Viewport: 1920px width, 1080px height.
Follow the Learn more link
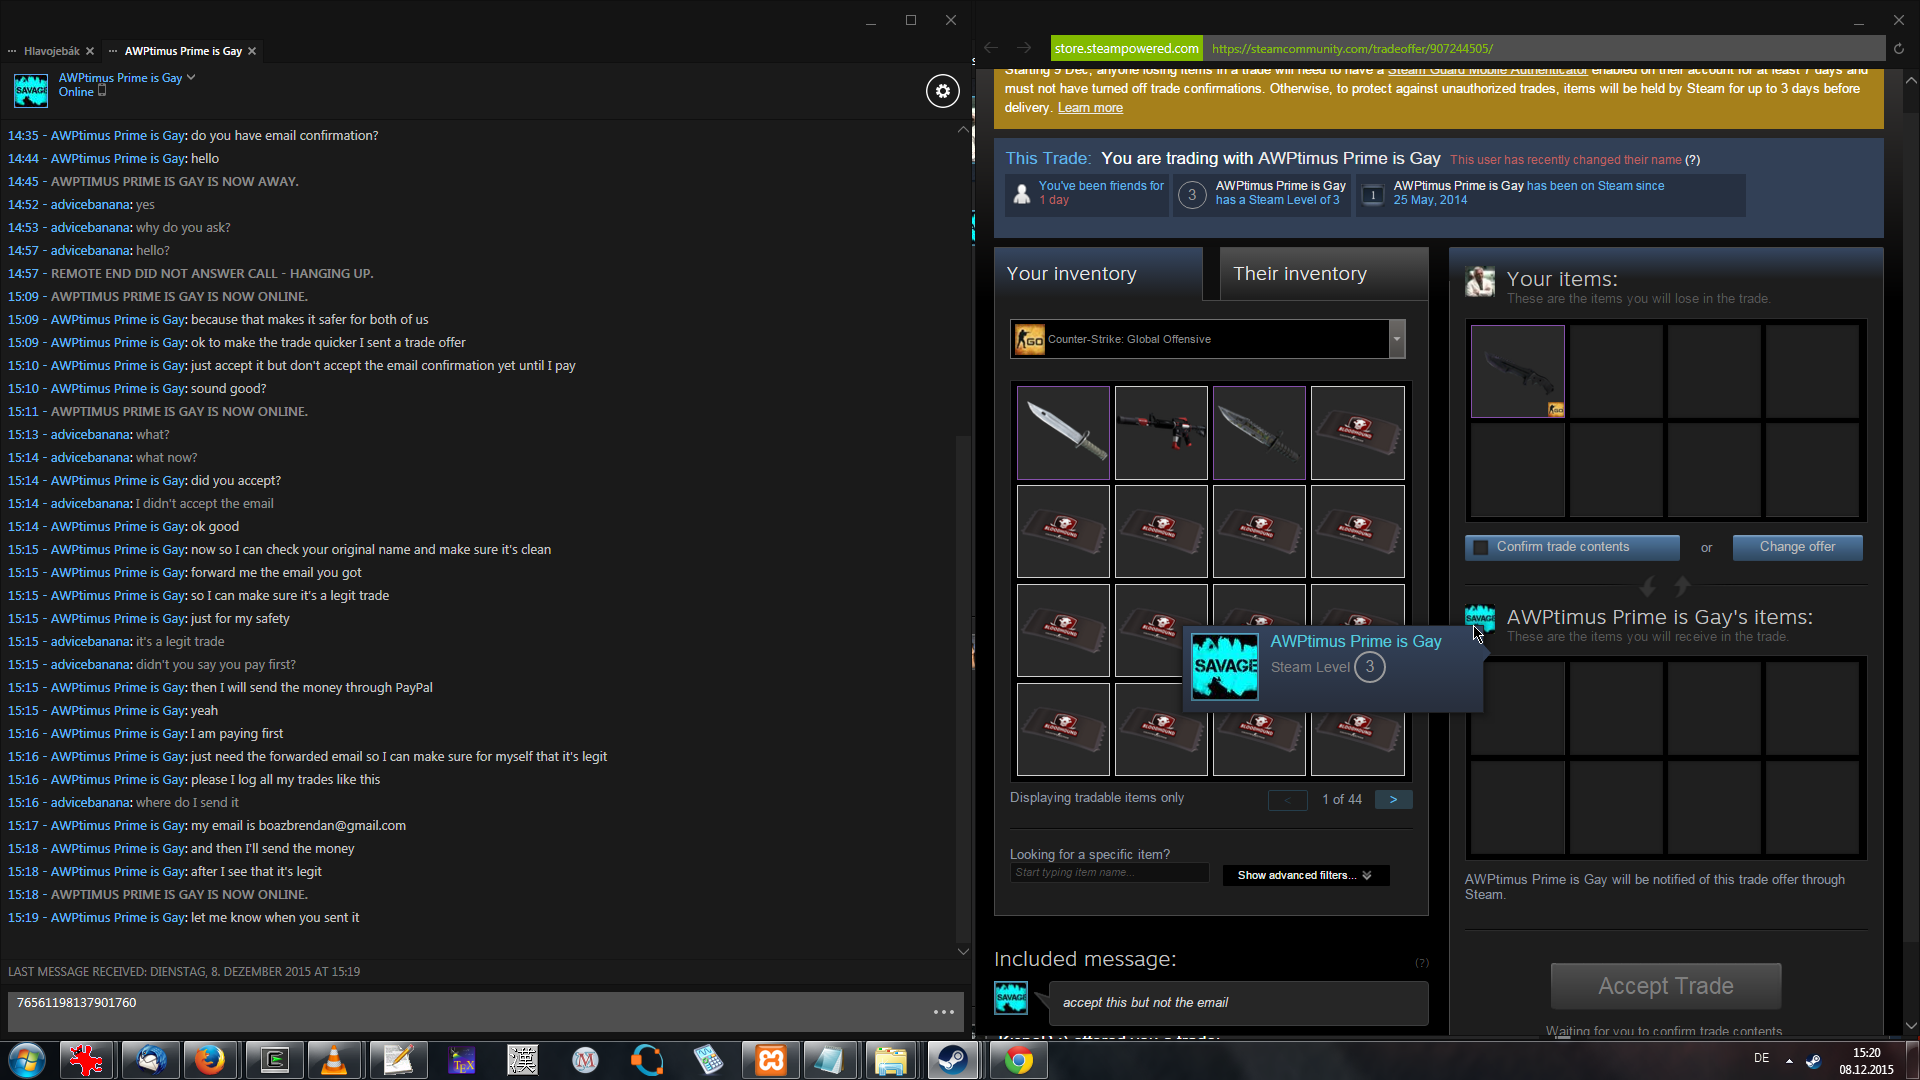point(1090,108)
